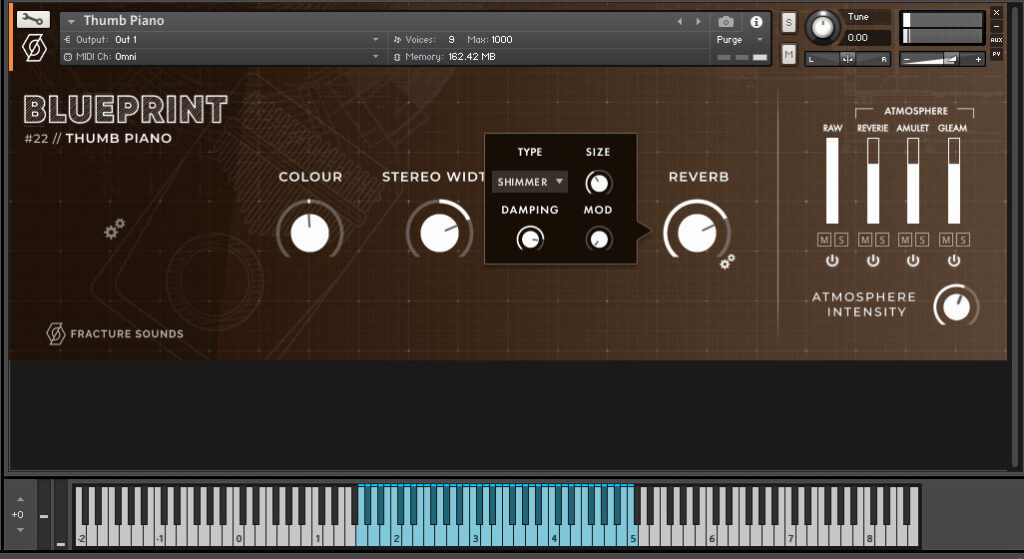Open the Output Out 1 dropdown

[x=222, y=39]
